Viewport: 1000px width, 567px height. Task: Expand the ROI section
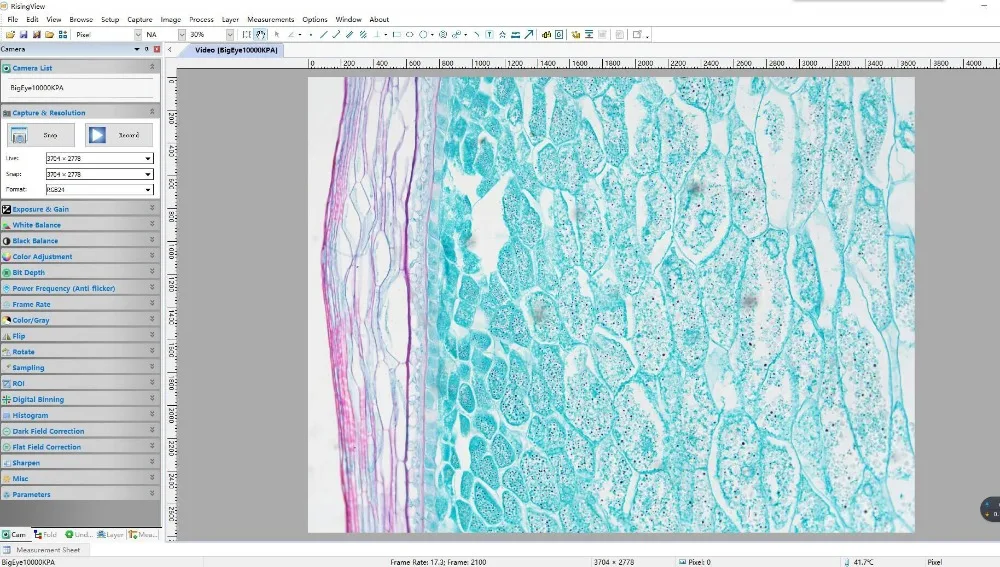(x=80, y=383)
